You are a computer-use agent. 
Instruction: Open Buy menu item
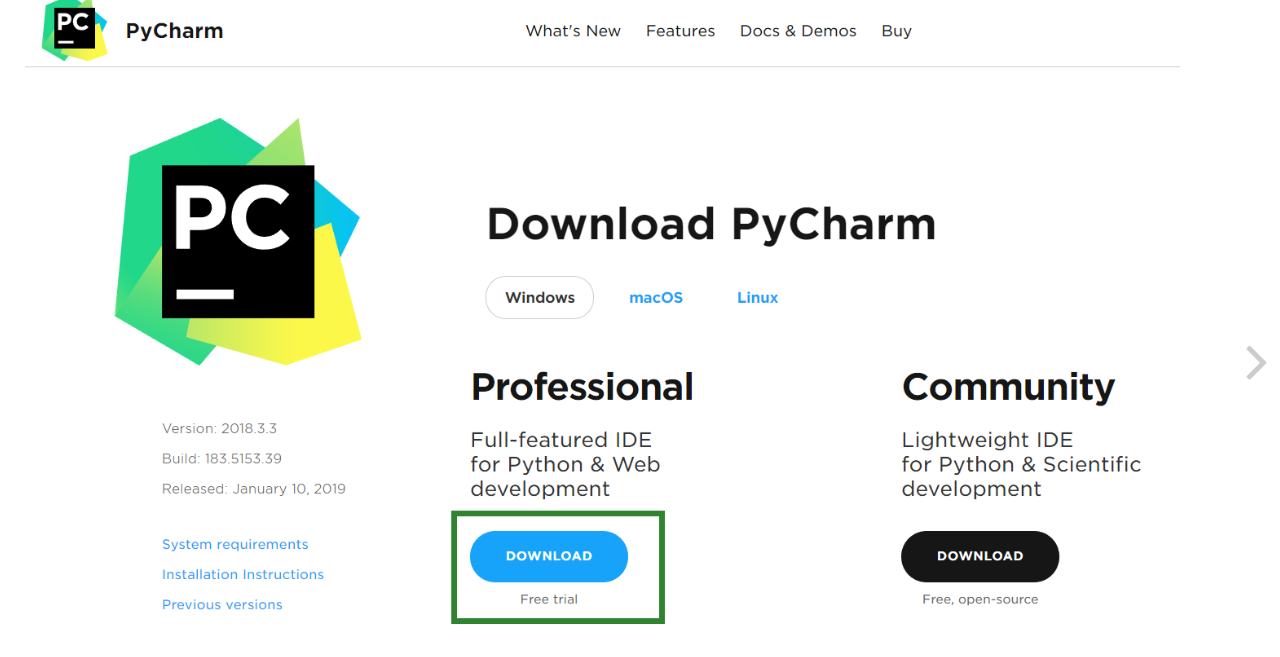(x=896, y=31)
